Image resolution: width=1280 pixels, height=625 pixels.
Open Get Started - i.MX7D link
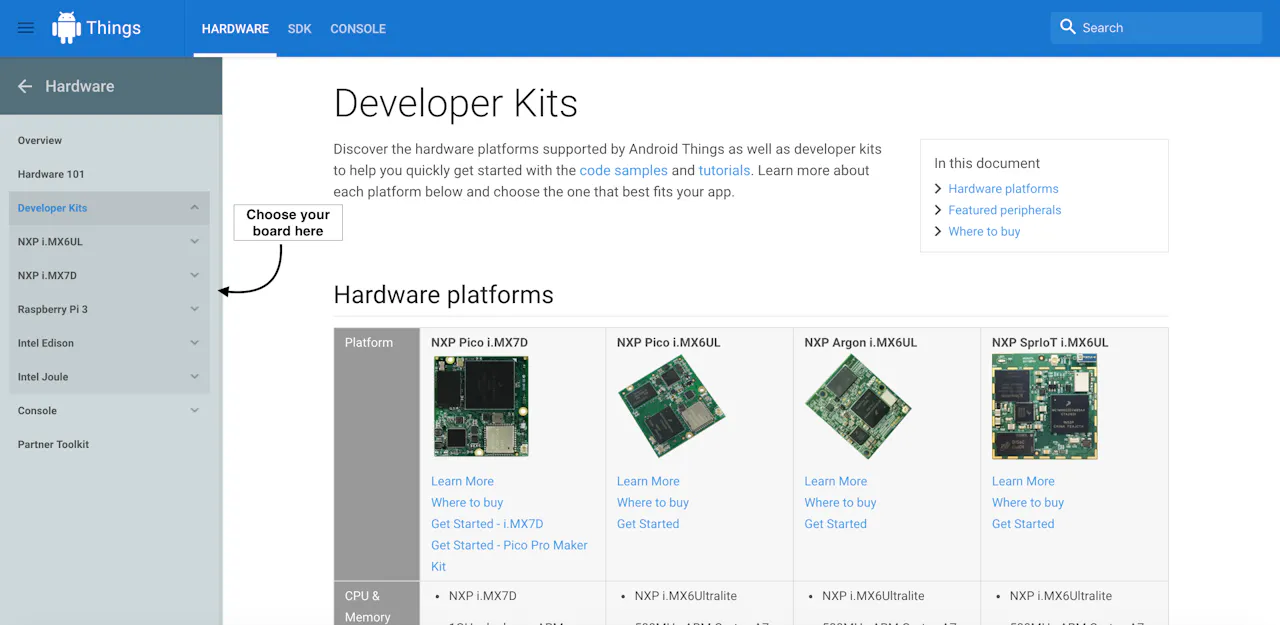[x=487, y=524]
